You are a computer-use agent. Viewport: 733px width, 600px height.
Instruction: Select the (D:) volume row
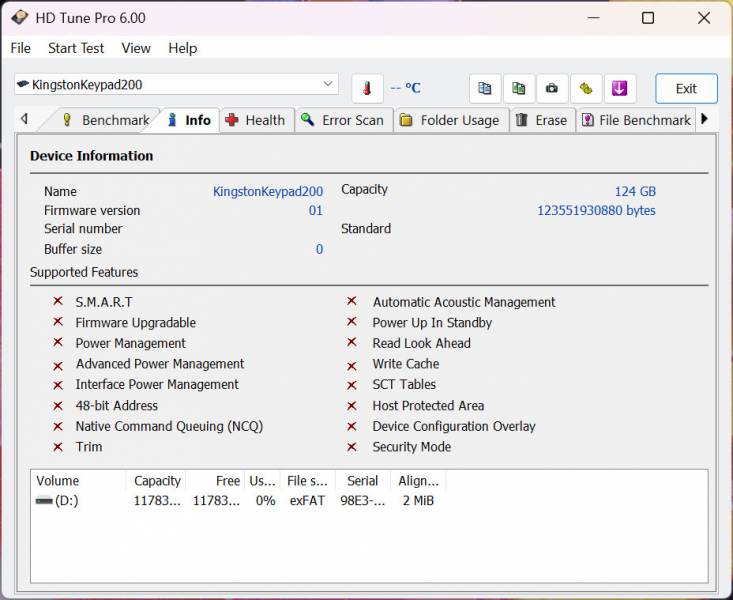coord(237,501)
